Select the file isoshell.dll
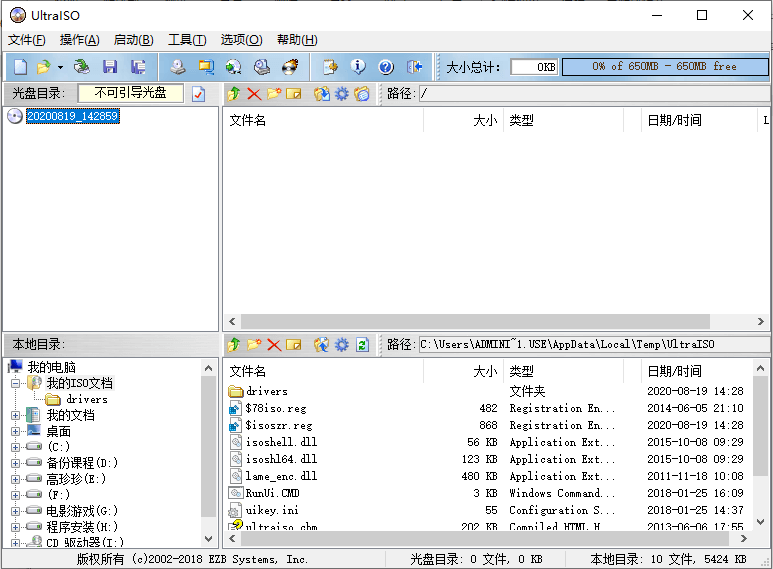Screen dimensions: 773x569 [281, 442]
